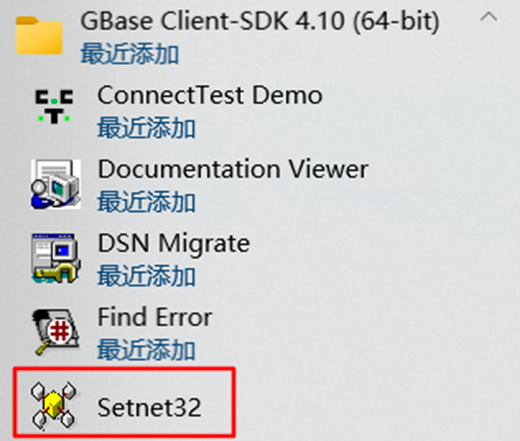Click the DSN Migrate key icon
520x441 pixels.
point(56,258)
